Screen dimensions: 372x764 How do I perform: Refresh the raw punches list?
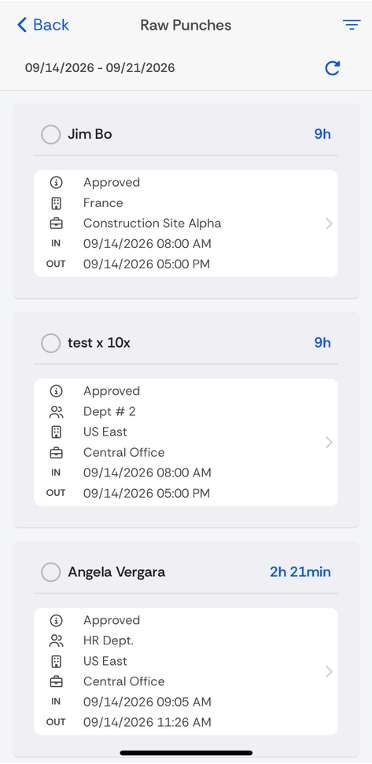tap(333, 68)
